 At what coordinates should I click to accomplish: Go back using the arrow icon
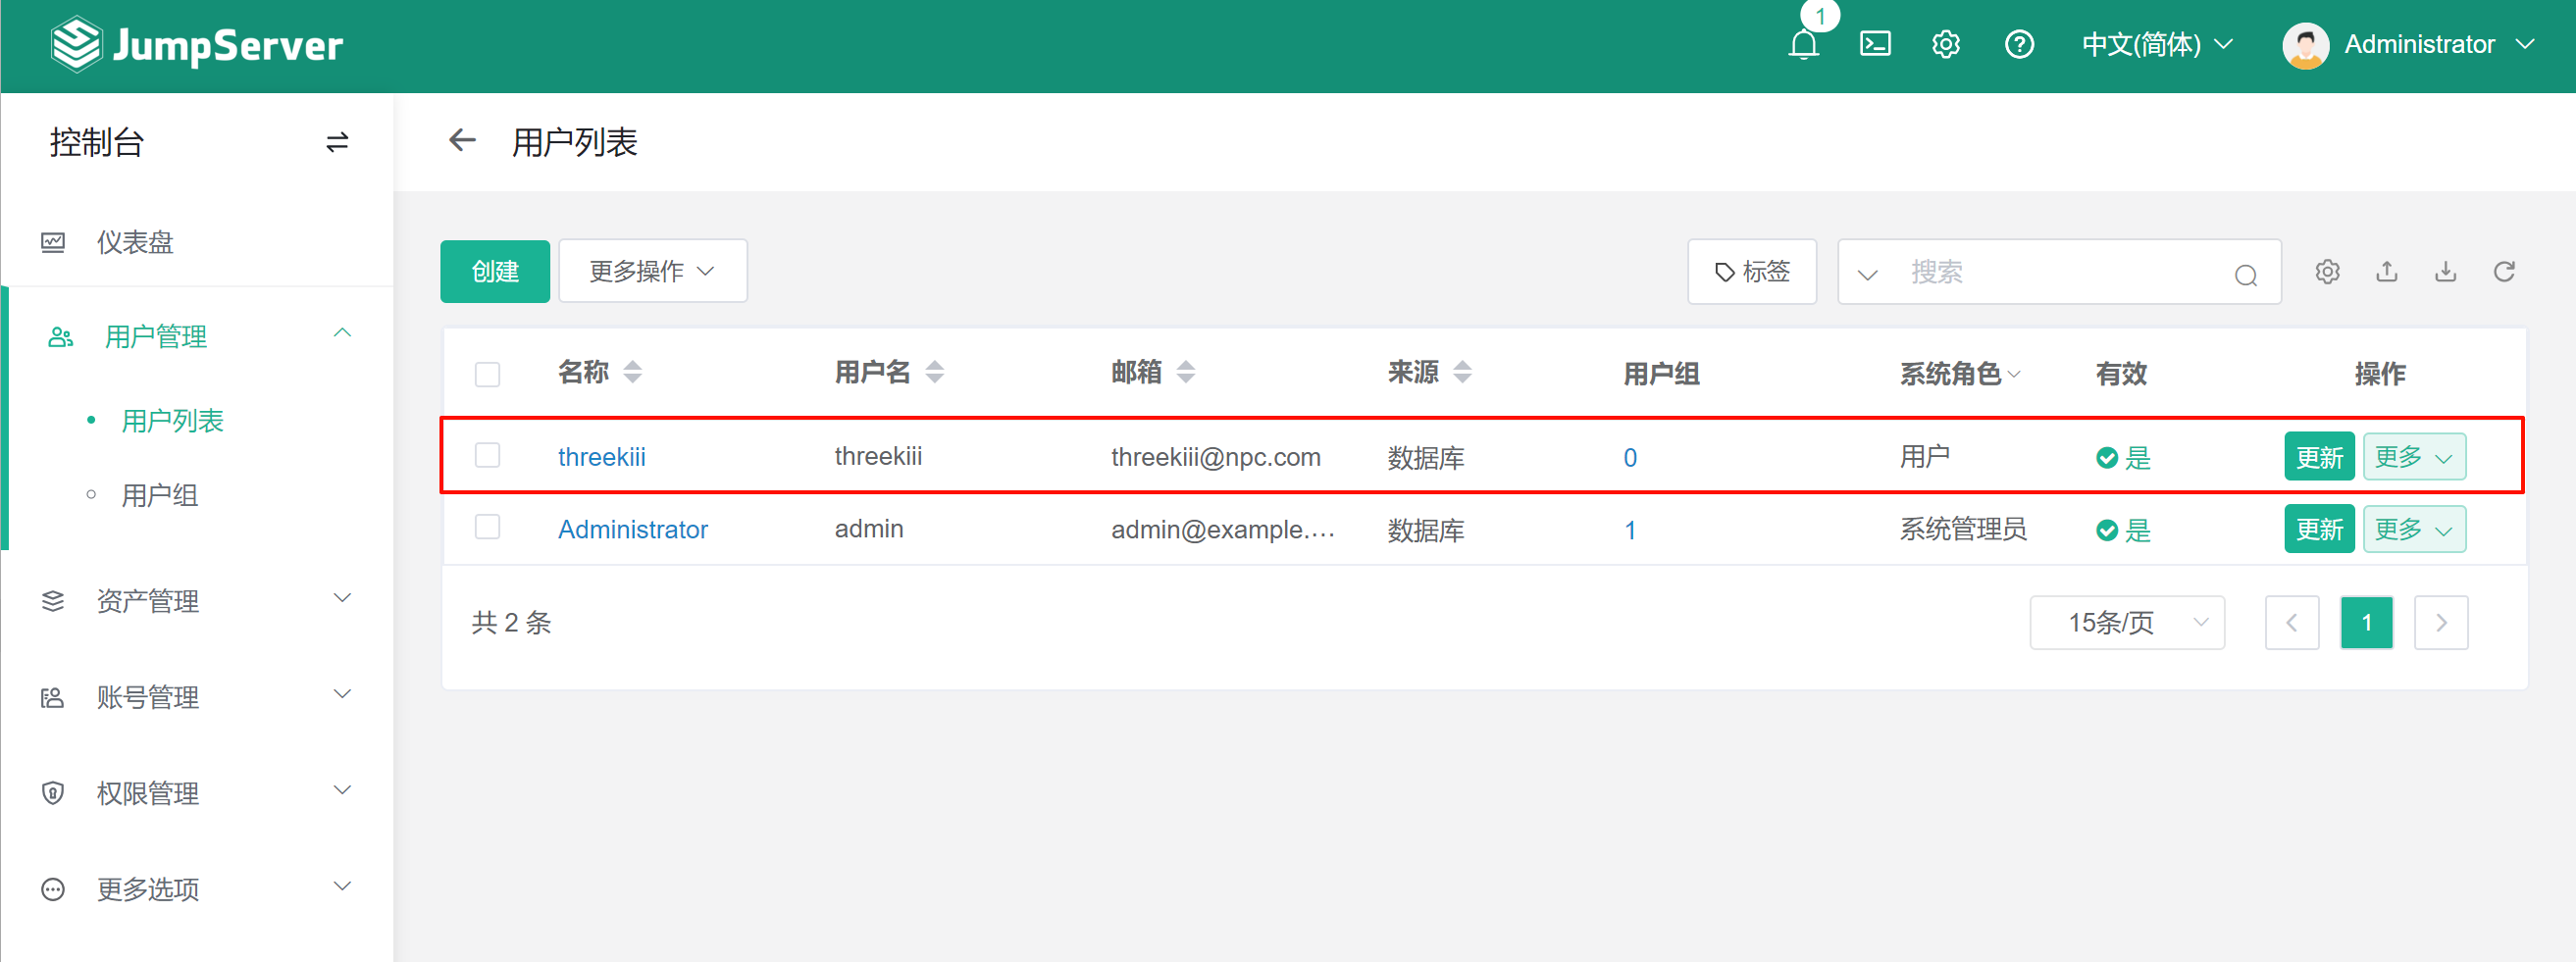point(462,141)
